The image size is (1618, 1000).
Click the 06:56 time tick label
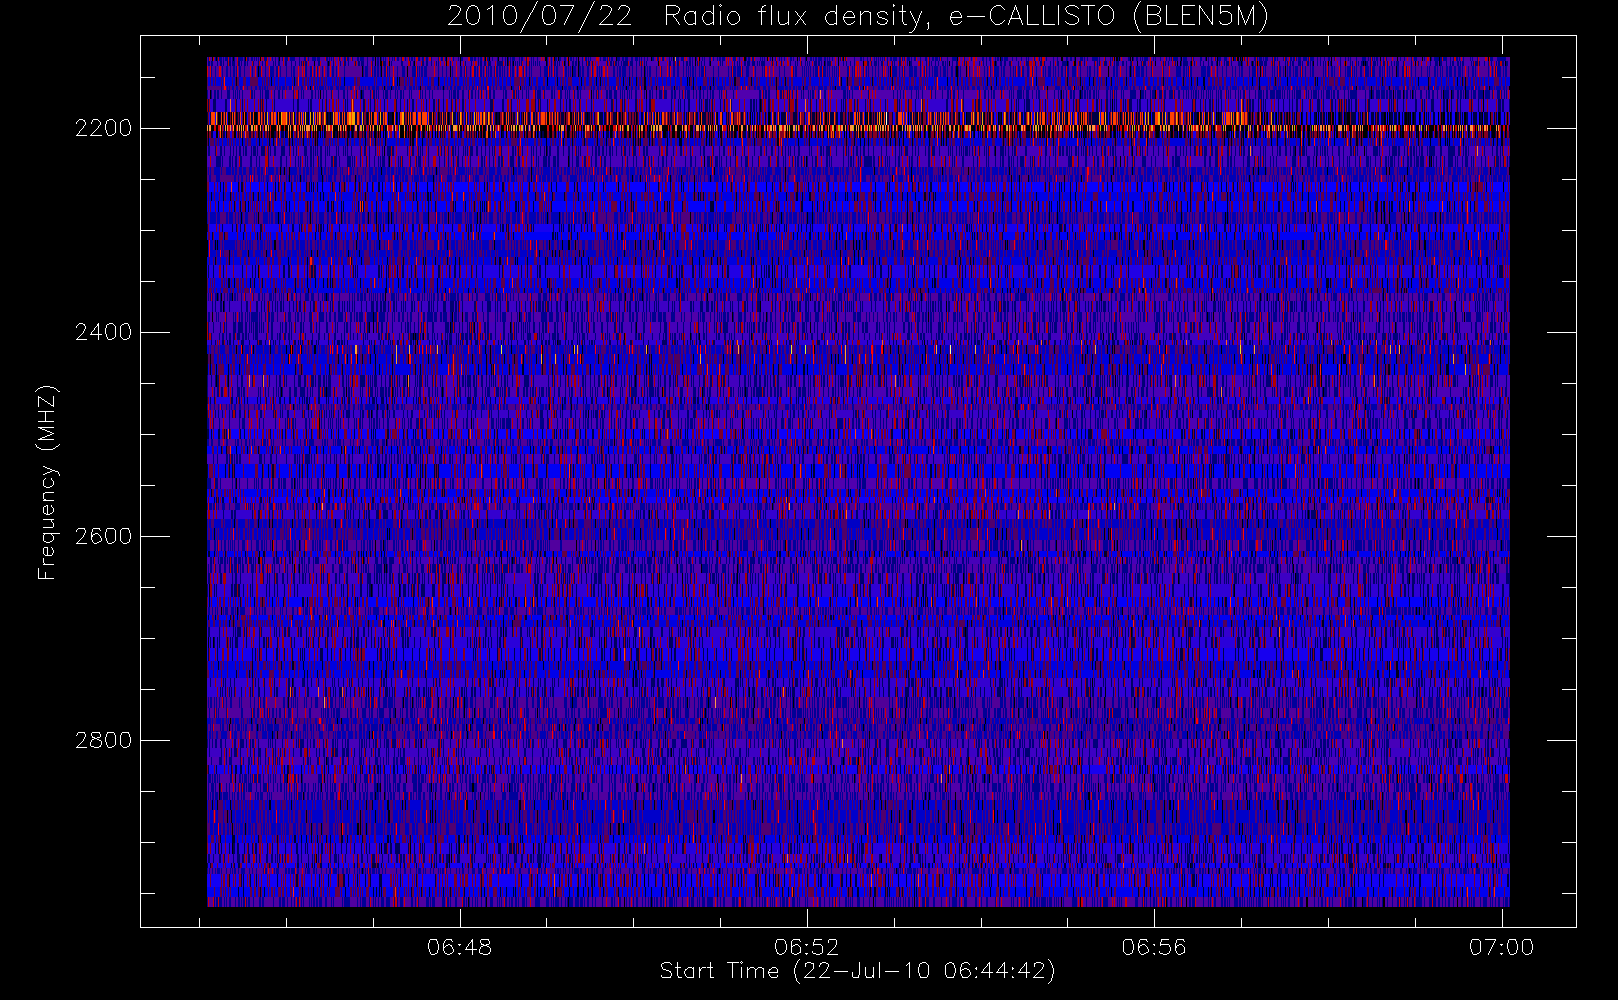click(x=1154, y=946)
